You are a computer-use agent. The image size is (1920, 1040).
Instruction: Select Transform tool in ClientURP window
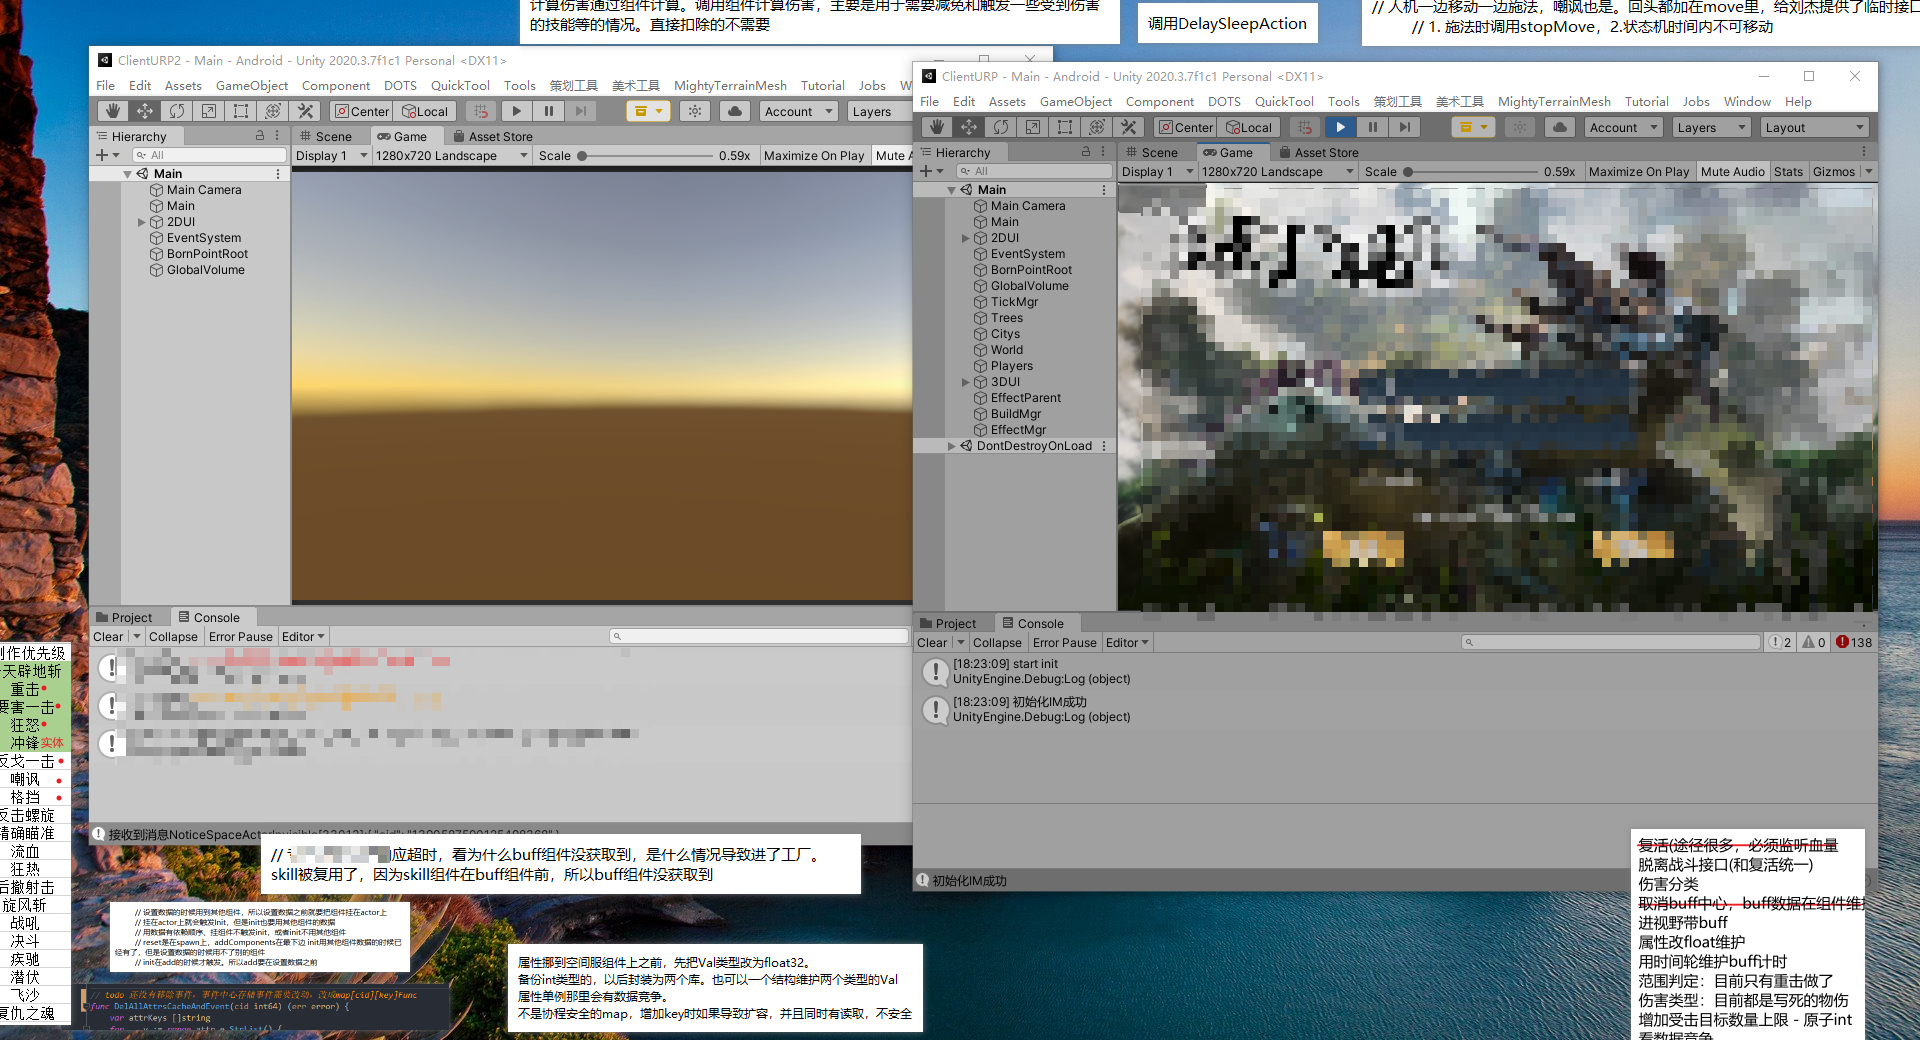coord(1097,127)
